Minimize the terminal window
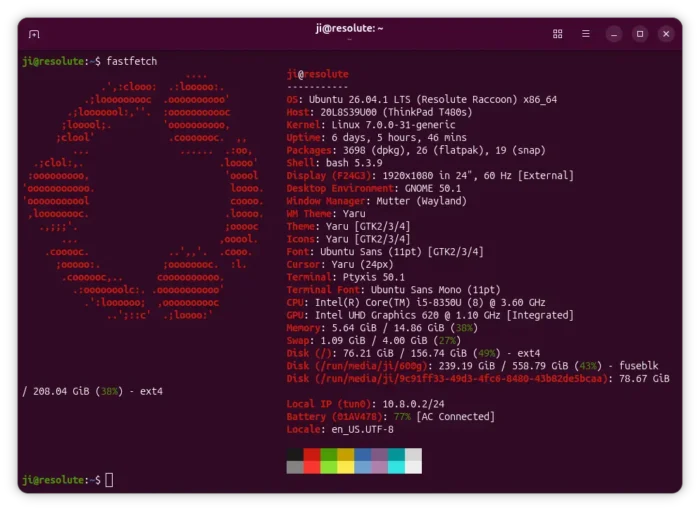Image resolution: width=700 pixels, height=511 pixels. [x=614, y=34]
